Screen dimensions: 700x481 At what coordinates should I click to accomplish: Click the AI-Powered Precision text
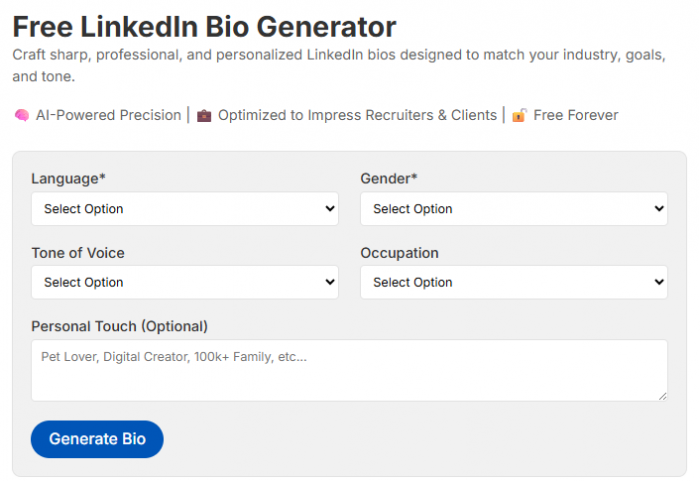[108, 115]
